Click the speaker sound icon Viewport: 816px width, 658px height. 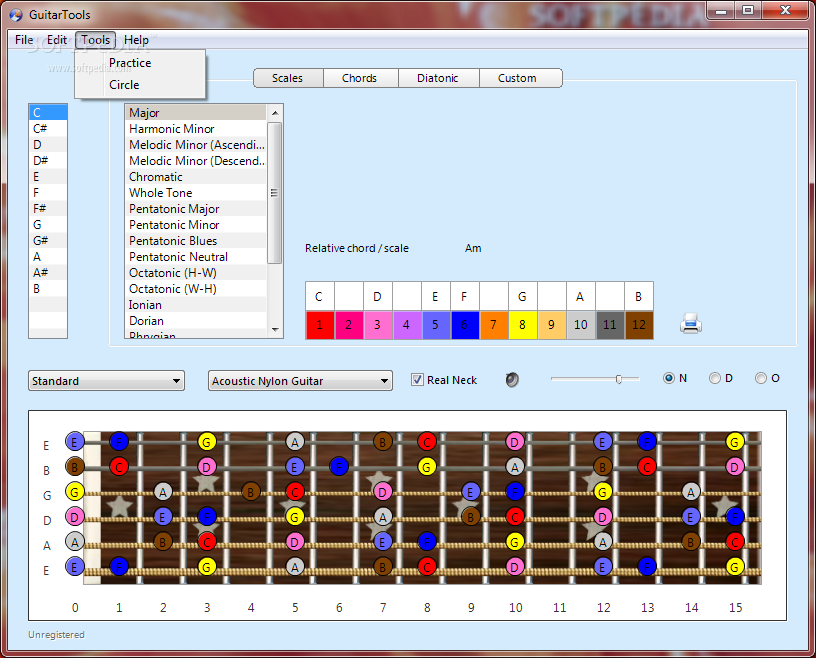point(512,379)
